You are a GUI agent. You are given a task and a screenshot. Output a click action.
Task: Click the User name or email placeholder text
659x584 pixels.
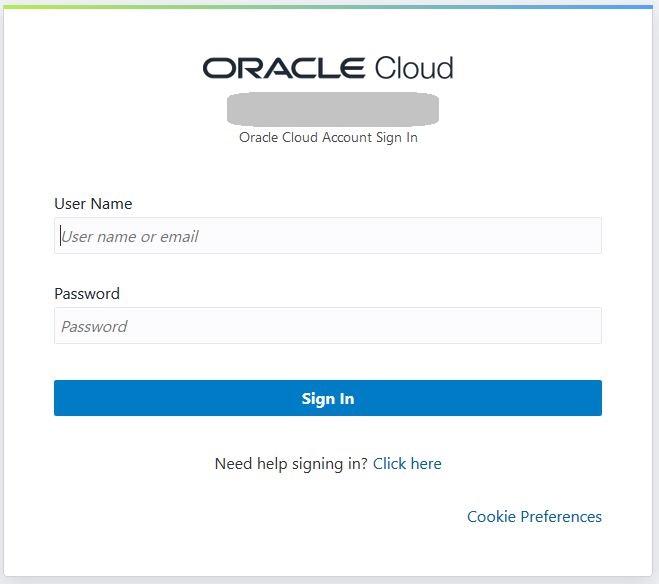(x=130, y=236)
